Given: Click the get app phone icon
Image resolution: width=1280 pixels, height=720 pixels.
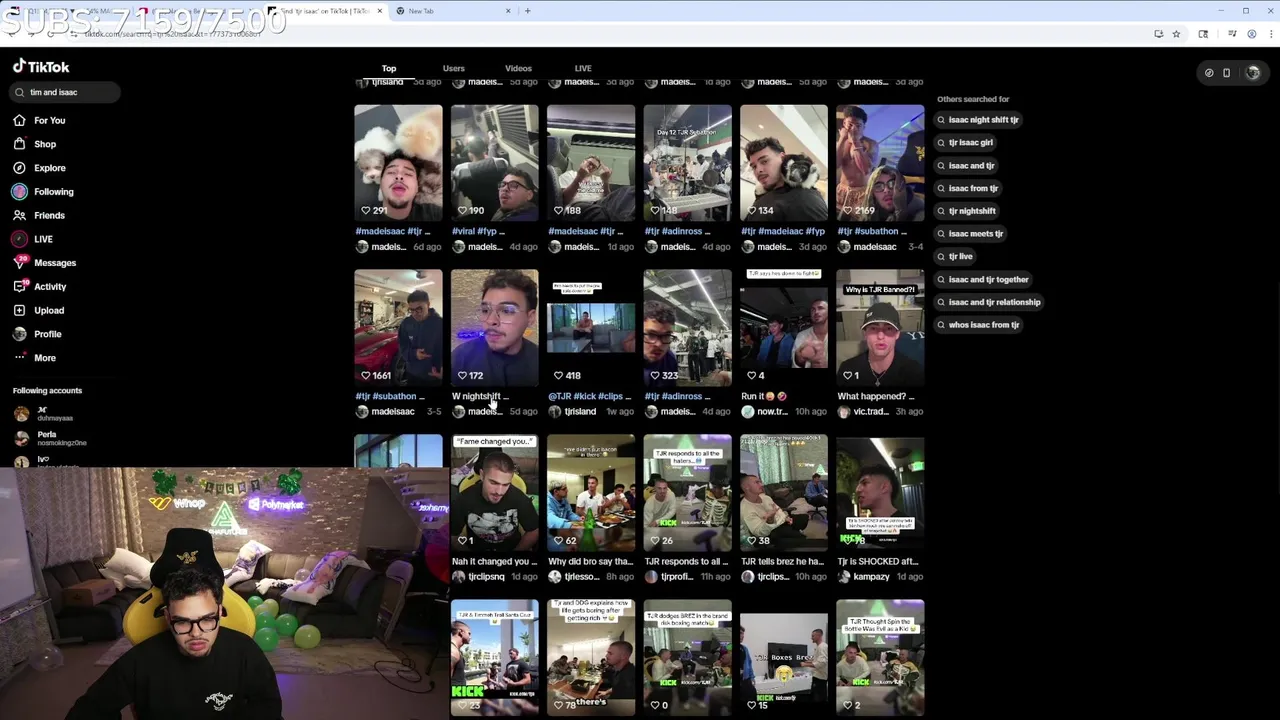Looking at the screenshot, I should 1227,72.
